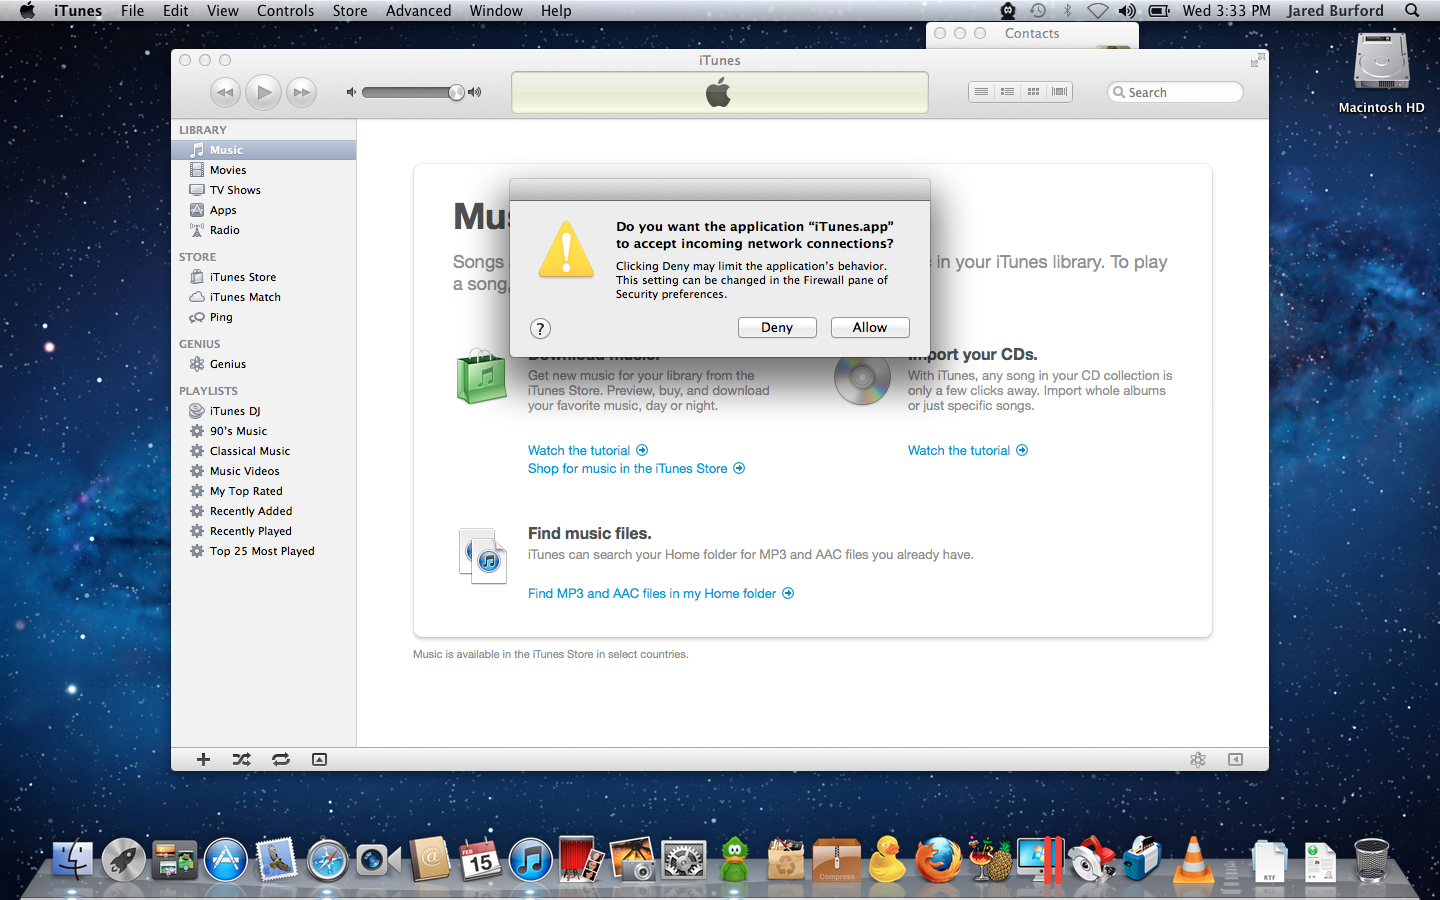Open iTunes Store in sidebar
Image resolution: width=1440 pixels, height=900 pixels.
[x=263, y=277]
